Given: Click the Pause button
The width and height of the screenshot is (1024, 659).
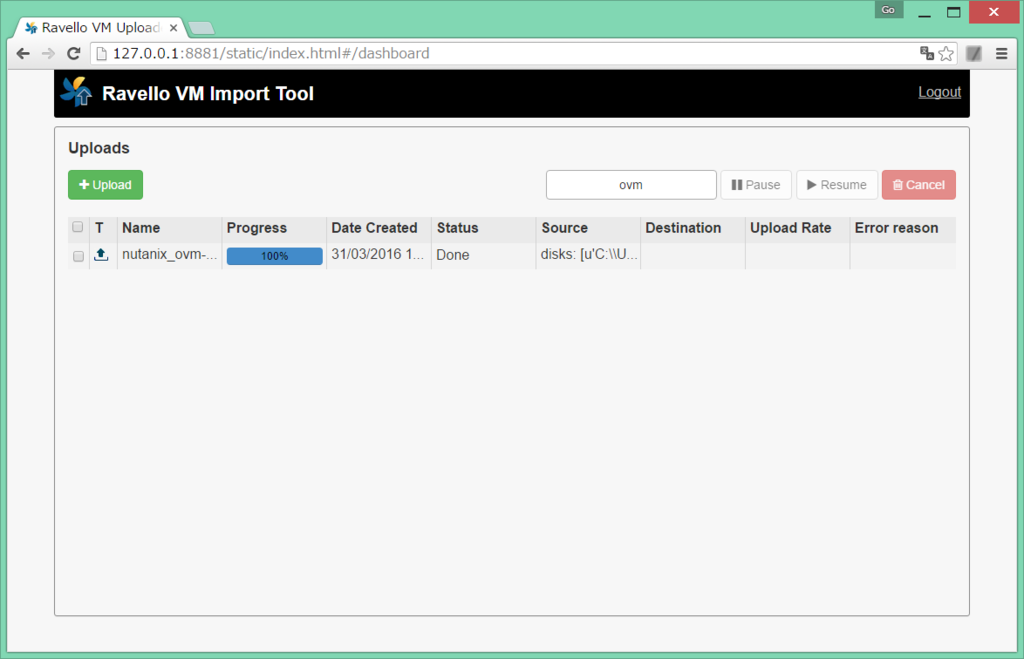Looking at the screenshot, I should 756,185.
